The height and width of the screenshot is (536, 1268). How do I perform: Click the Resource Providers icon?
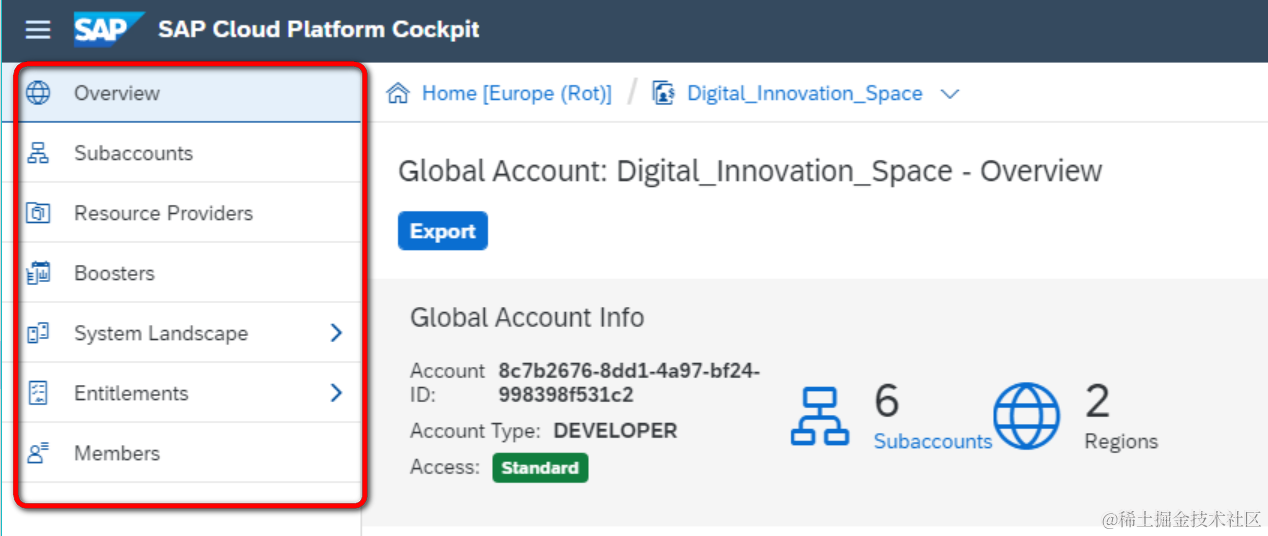point(38,213)
